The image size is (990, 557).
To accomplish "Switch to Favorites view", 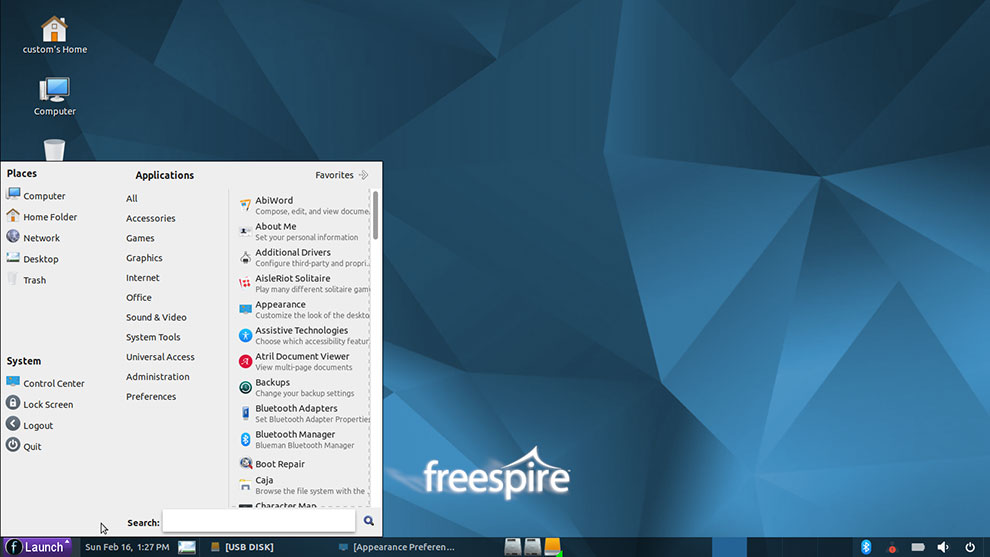I will (x=342, y=175).
